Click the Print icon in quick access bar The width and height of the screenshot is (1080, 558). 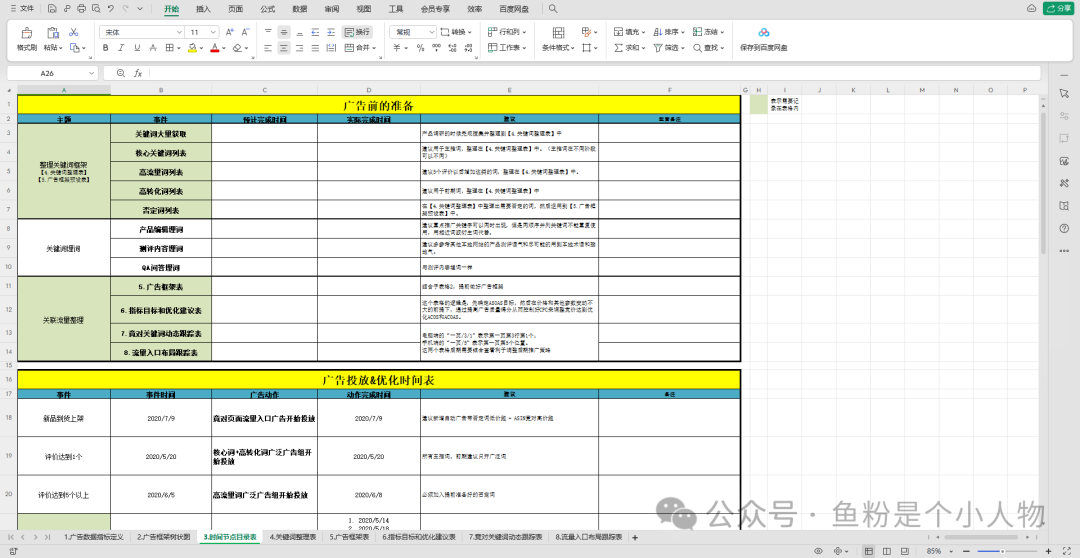coord(81,9)
